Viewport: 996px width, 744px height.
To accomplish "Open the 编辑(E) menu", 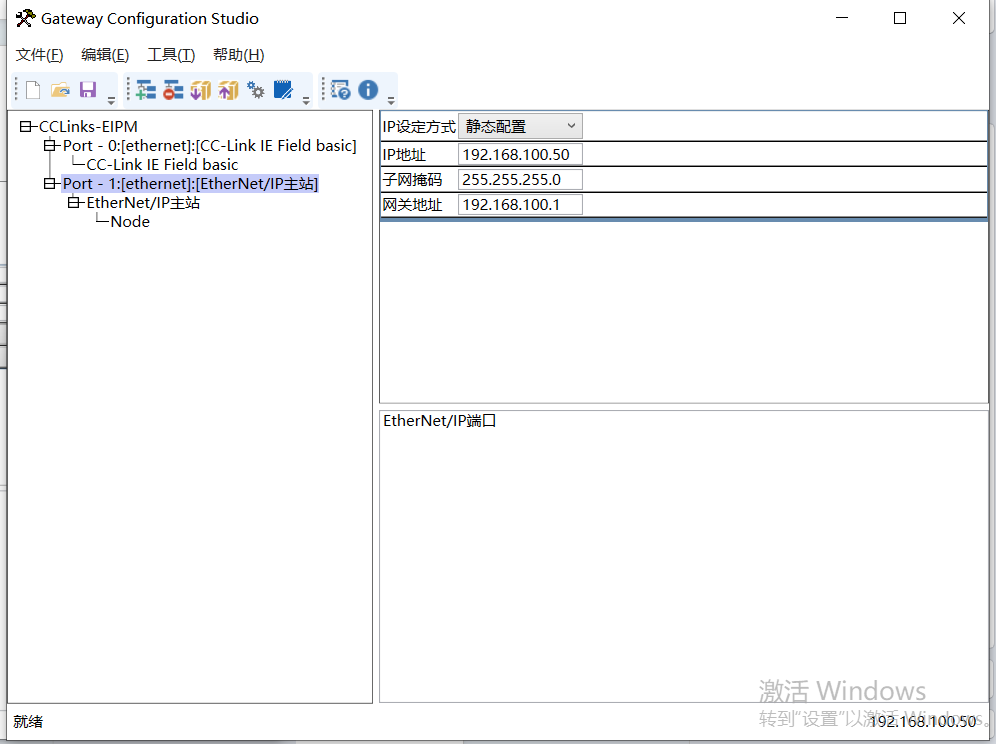I will click(x=105, y=55).
